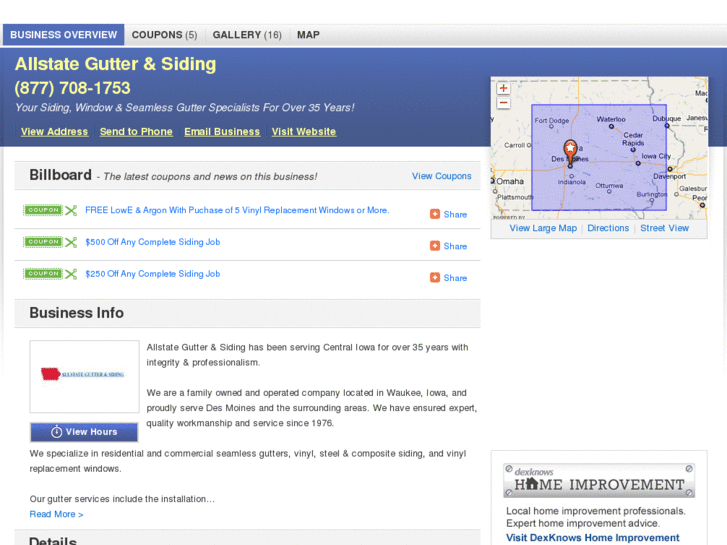727x545 pixels.
Task: Open the $250 Off Any Complete Siding Job coupon
Action: [153, 274]
